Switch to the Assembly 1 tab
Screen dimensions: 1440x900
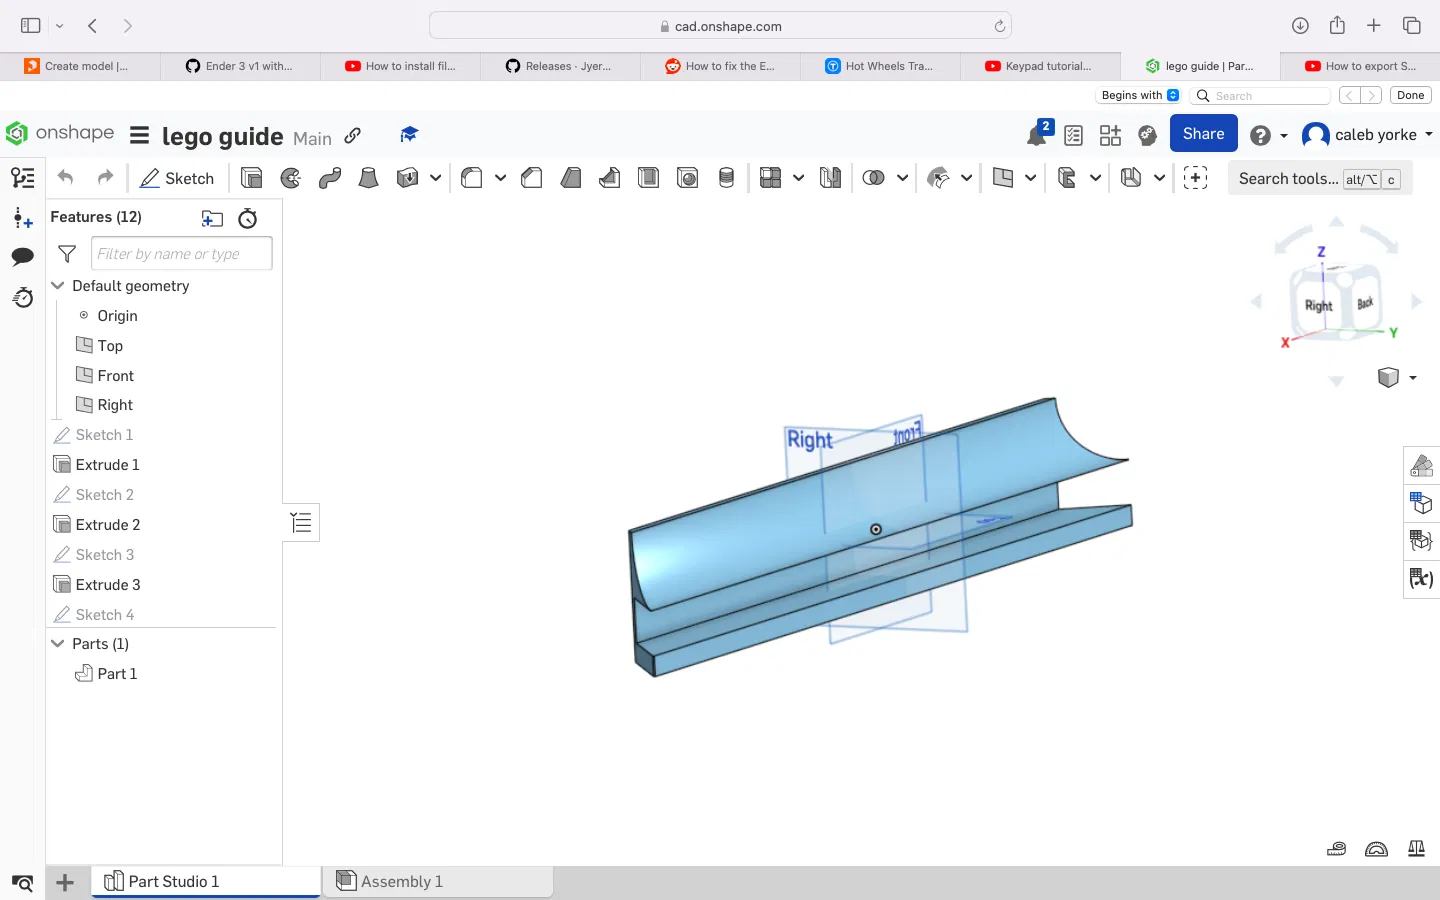click(x=402, y=881)
